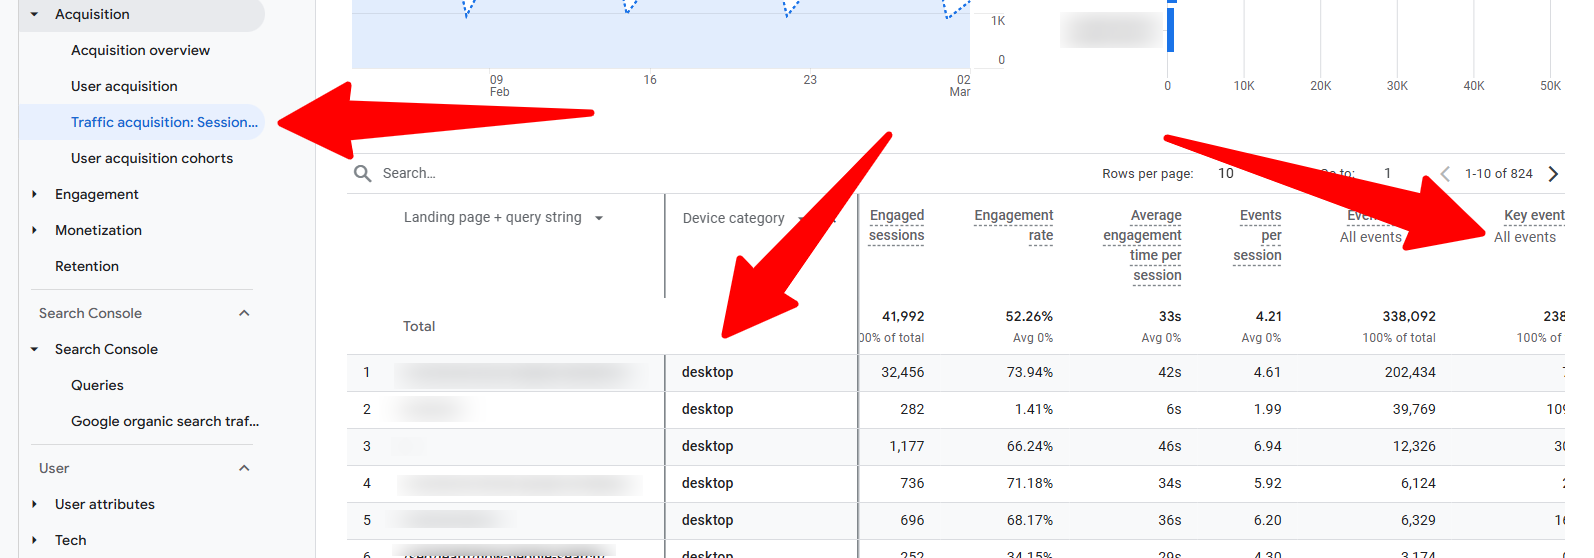The height and width of the screenshot is (558, 1594).
Task: Expand the Engagement menu section
Action: click(x=35, y=194)
